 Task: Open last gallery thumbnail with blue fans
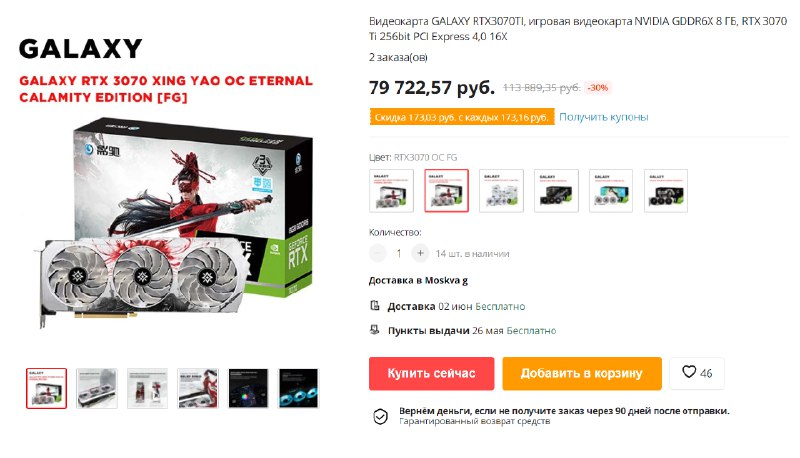point(298,388)
